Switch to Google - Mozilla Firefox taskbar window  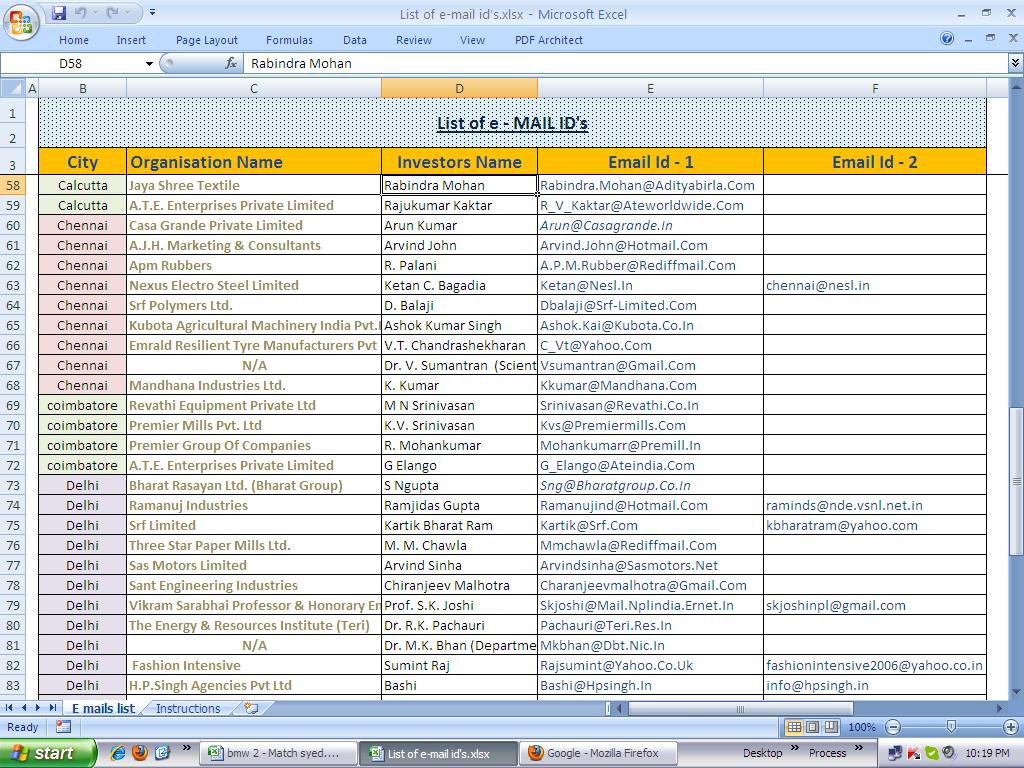click(x=597, y=754)
